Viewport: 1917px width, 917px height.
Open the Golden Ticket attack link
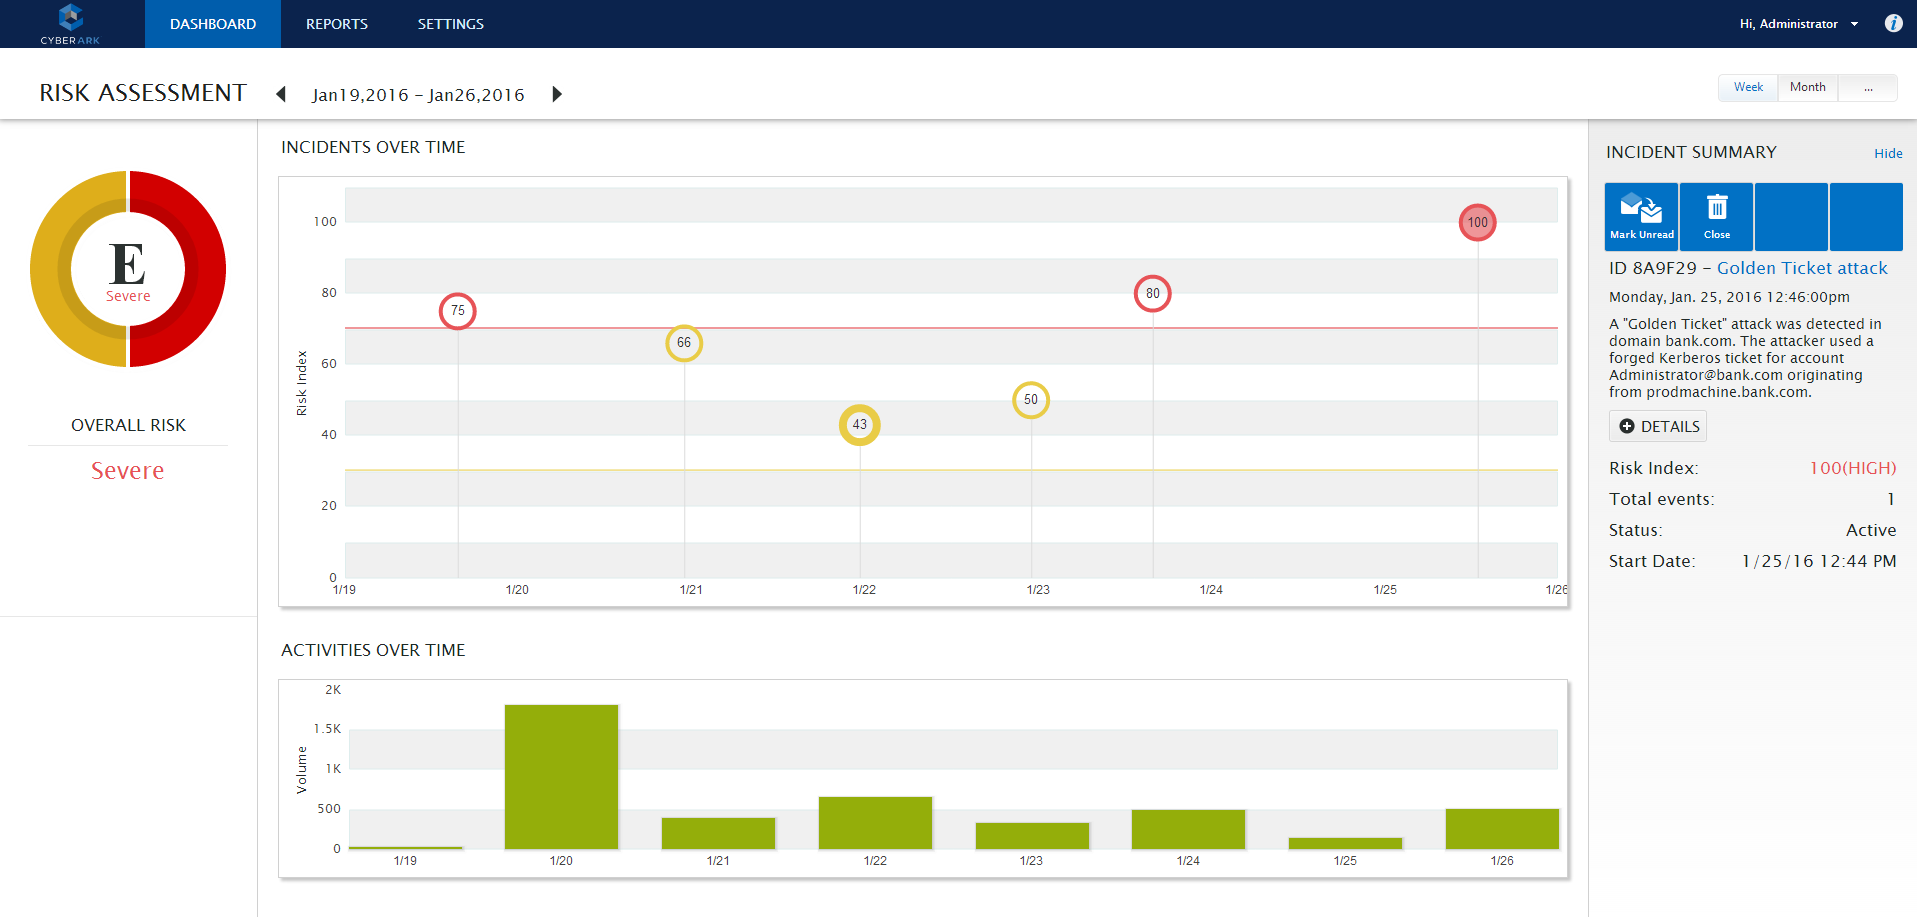point(1802,268)
